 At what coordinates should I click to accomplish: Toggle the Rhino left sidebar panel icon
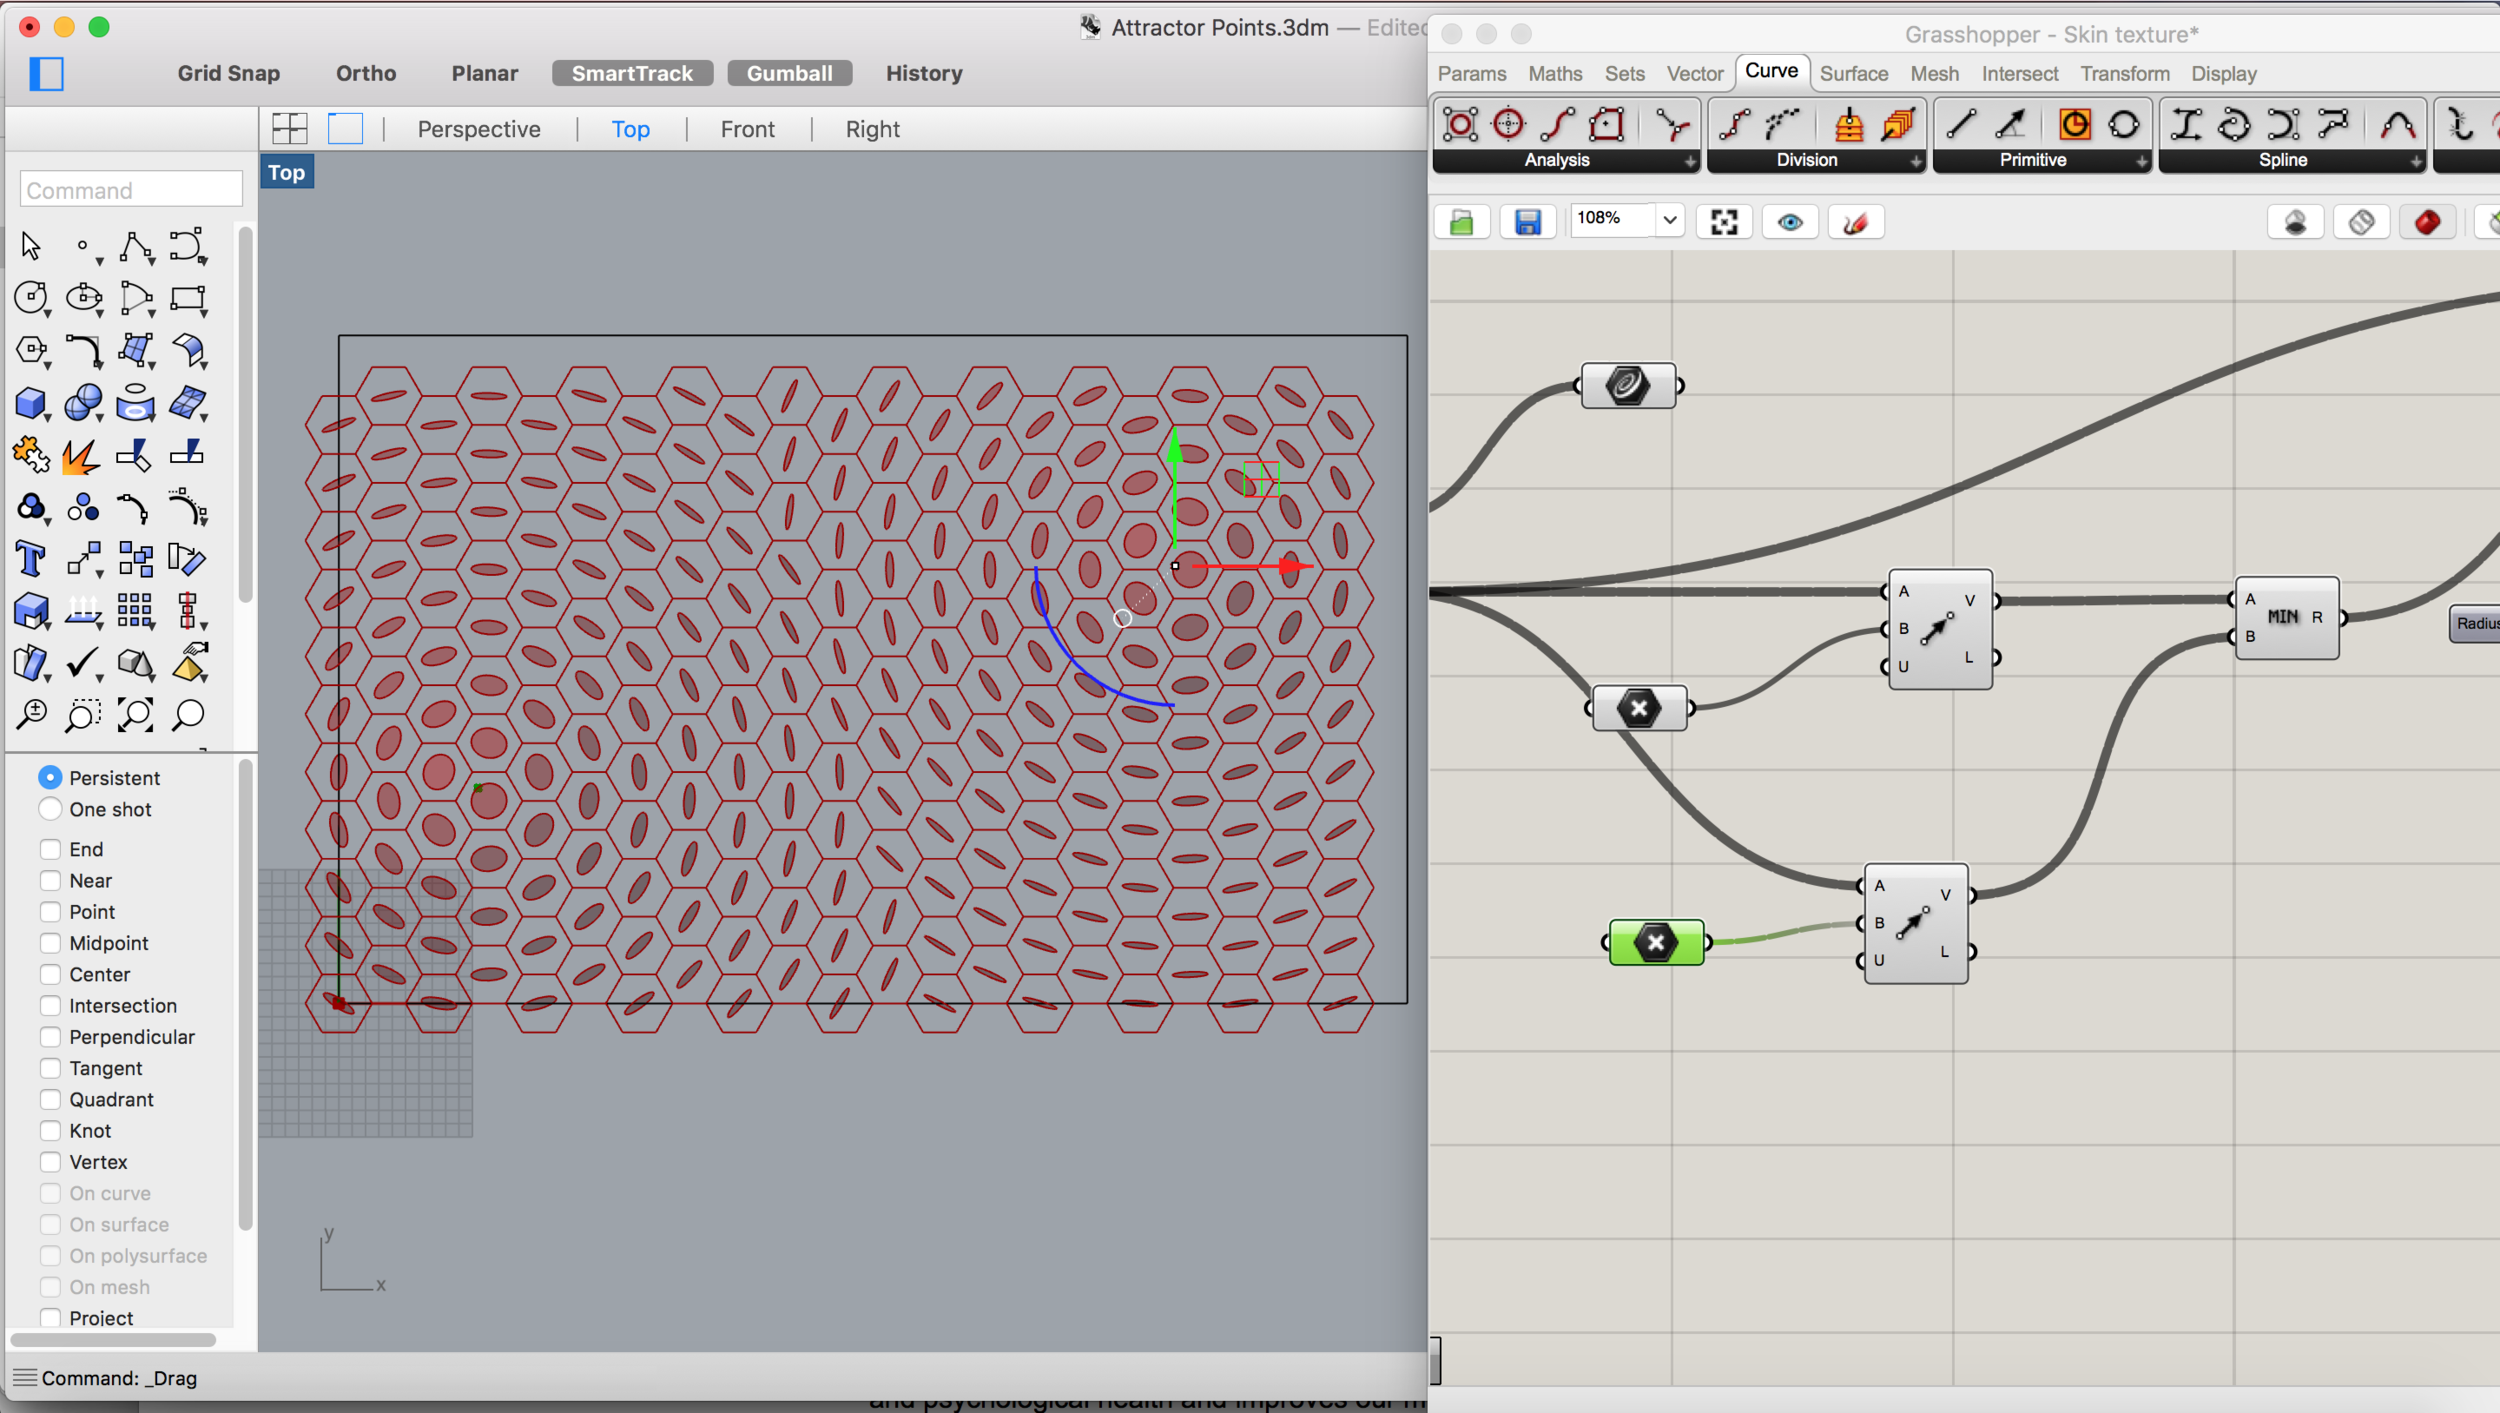click(x=46, y=74)
